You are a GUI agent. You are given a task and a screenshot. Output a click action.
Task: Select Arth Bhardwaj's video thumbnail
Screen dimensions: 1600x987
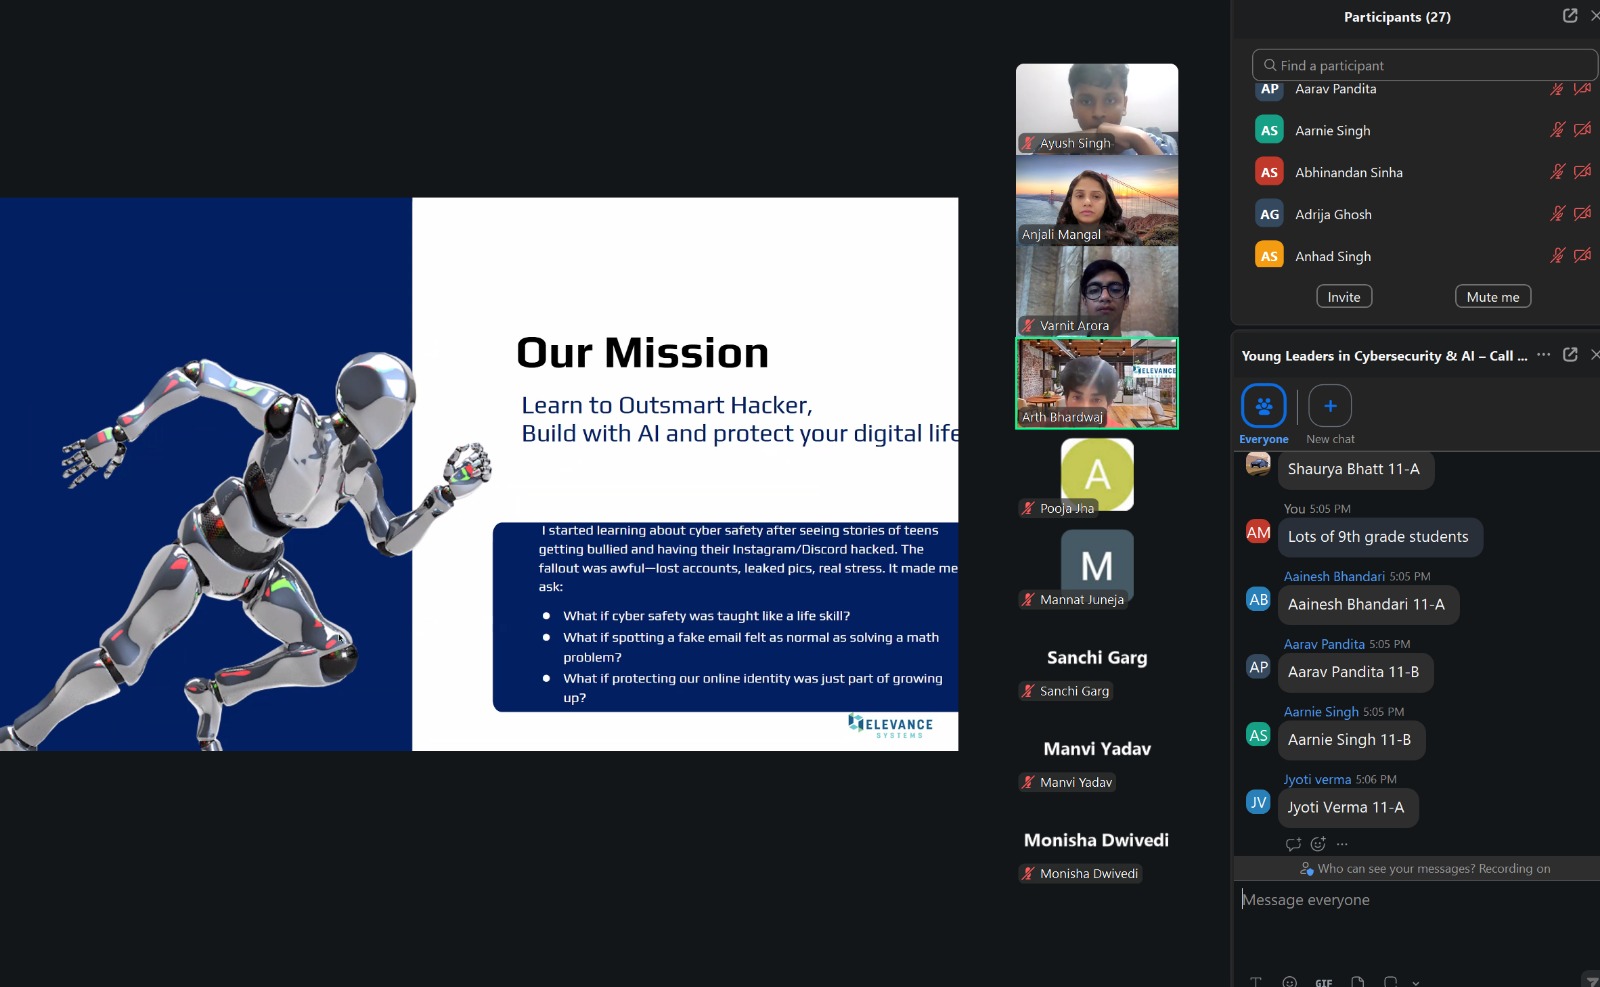tap(1097, 383)
